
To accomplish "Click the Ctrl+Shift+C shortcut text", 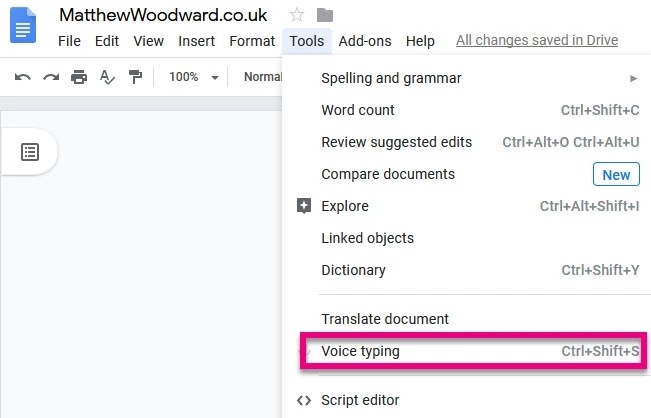I will click(x=600, y=110).
